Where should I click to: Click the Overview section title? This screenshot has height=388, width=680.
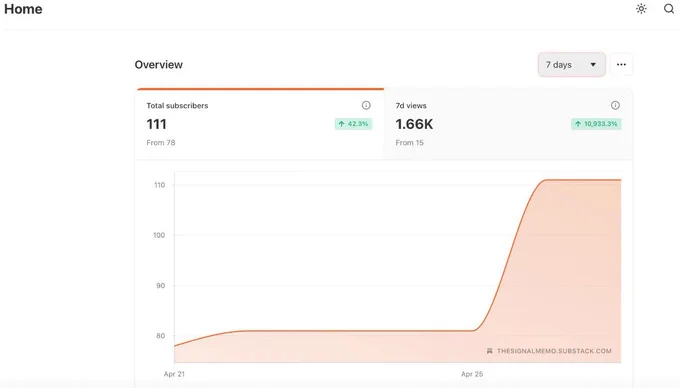point(159,65)
